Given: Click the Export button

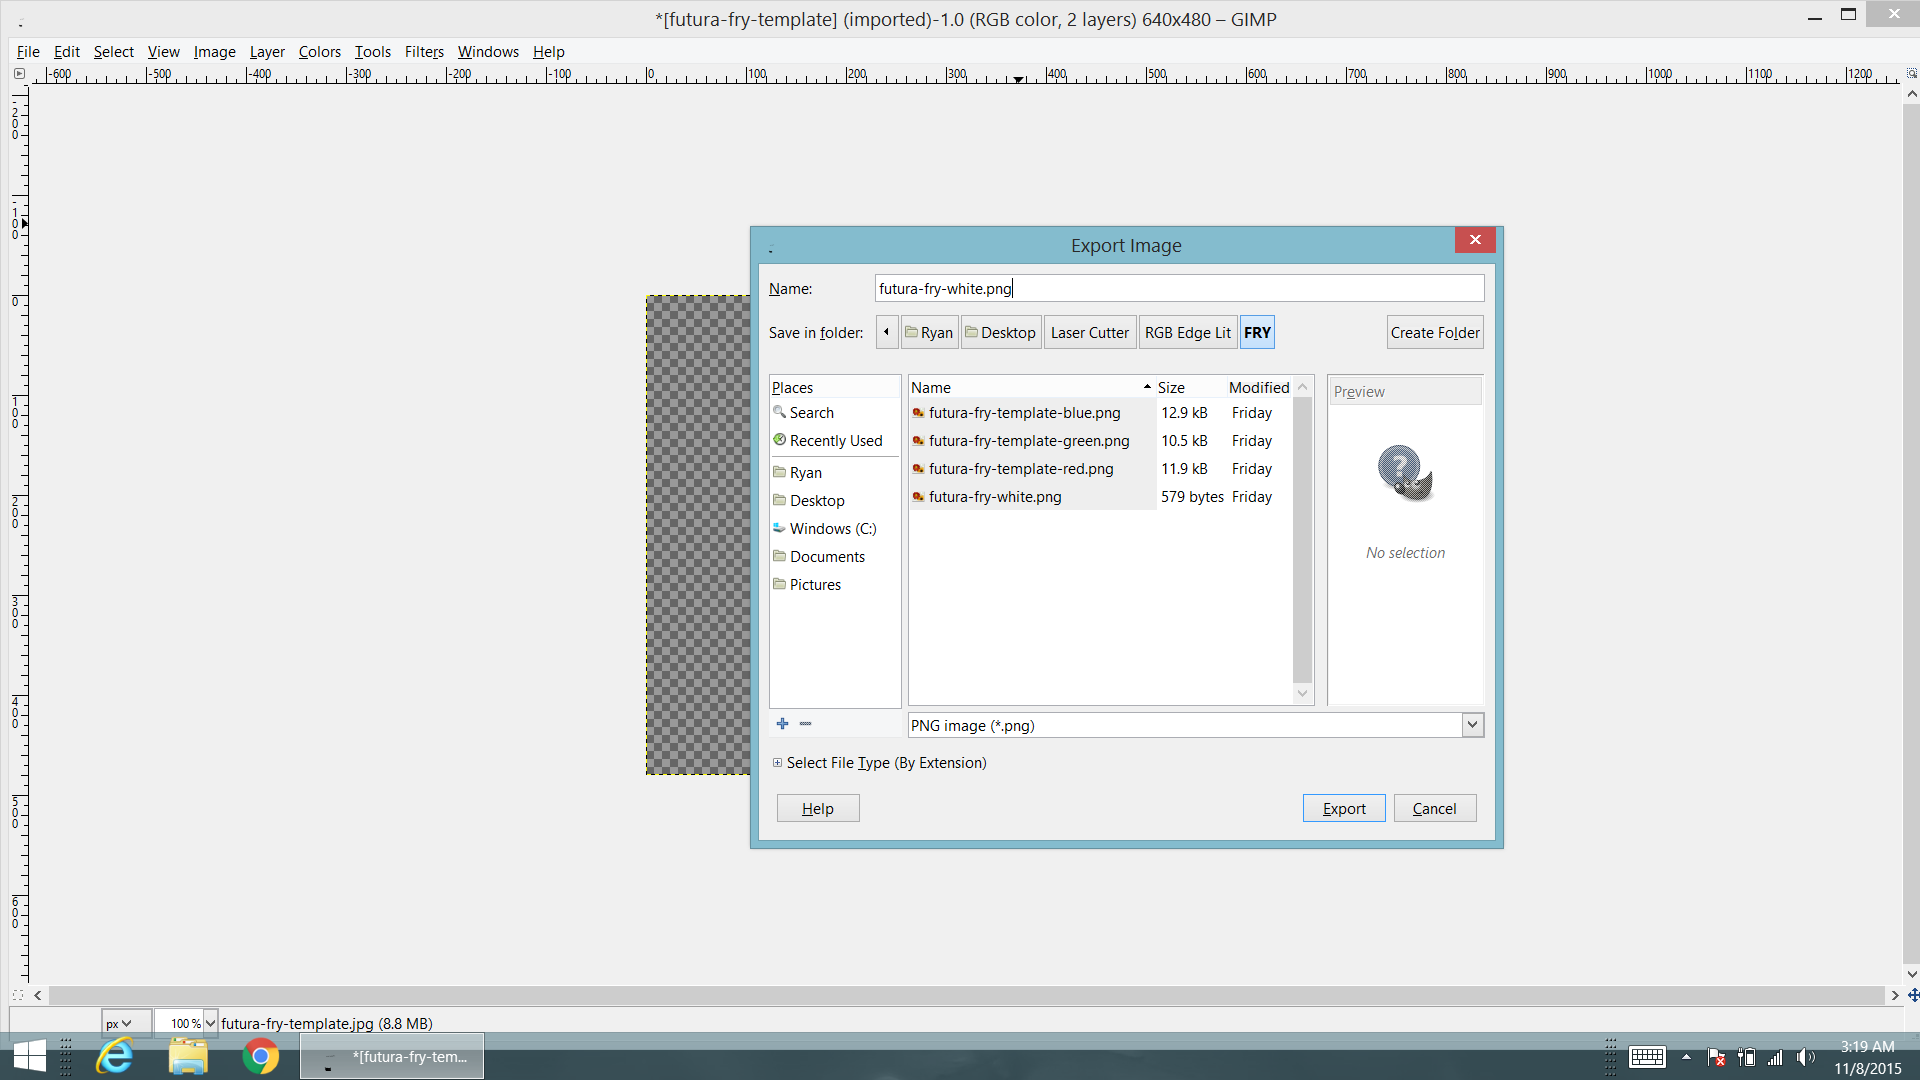Looking at the screenshot, I should pos(1344,808).
